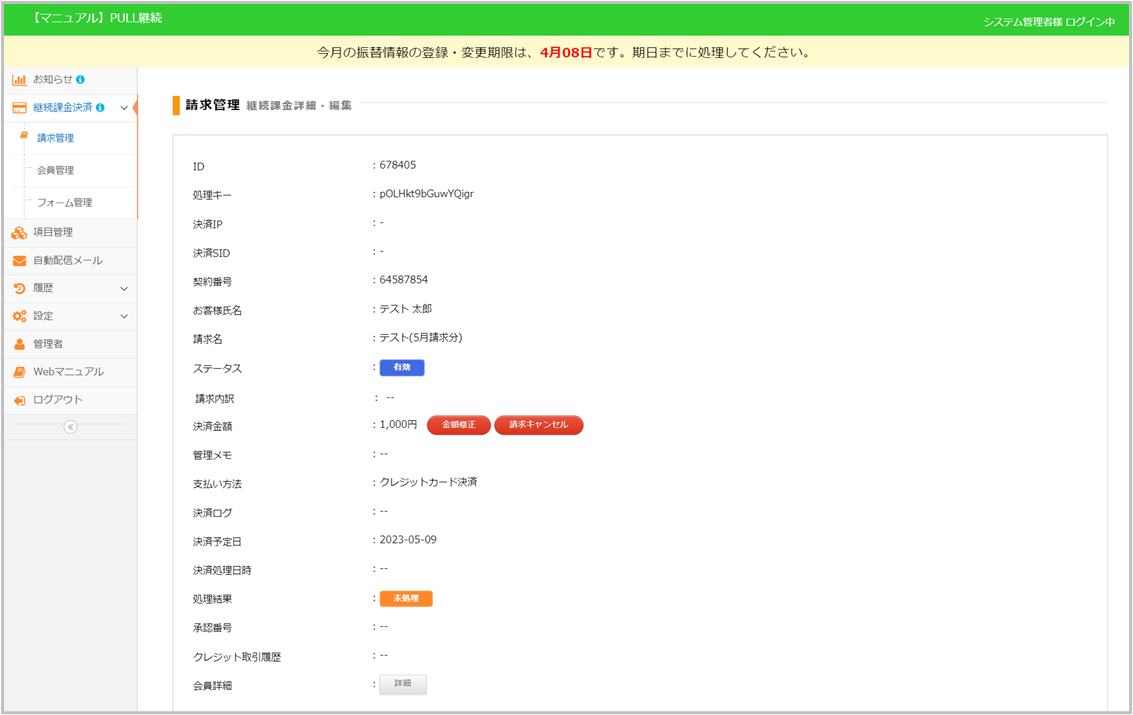
Task: Open member details with 詳細 button
Action: coord(403,685)
